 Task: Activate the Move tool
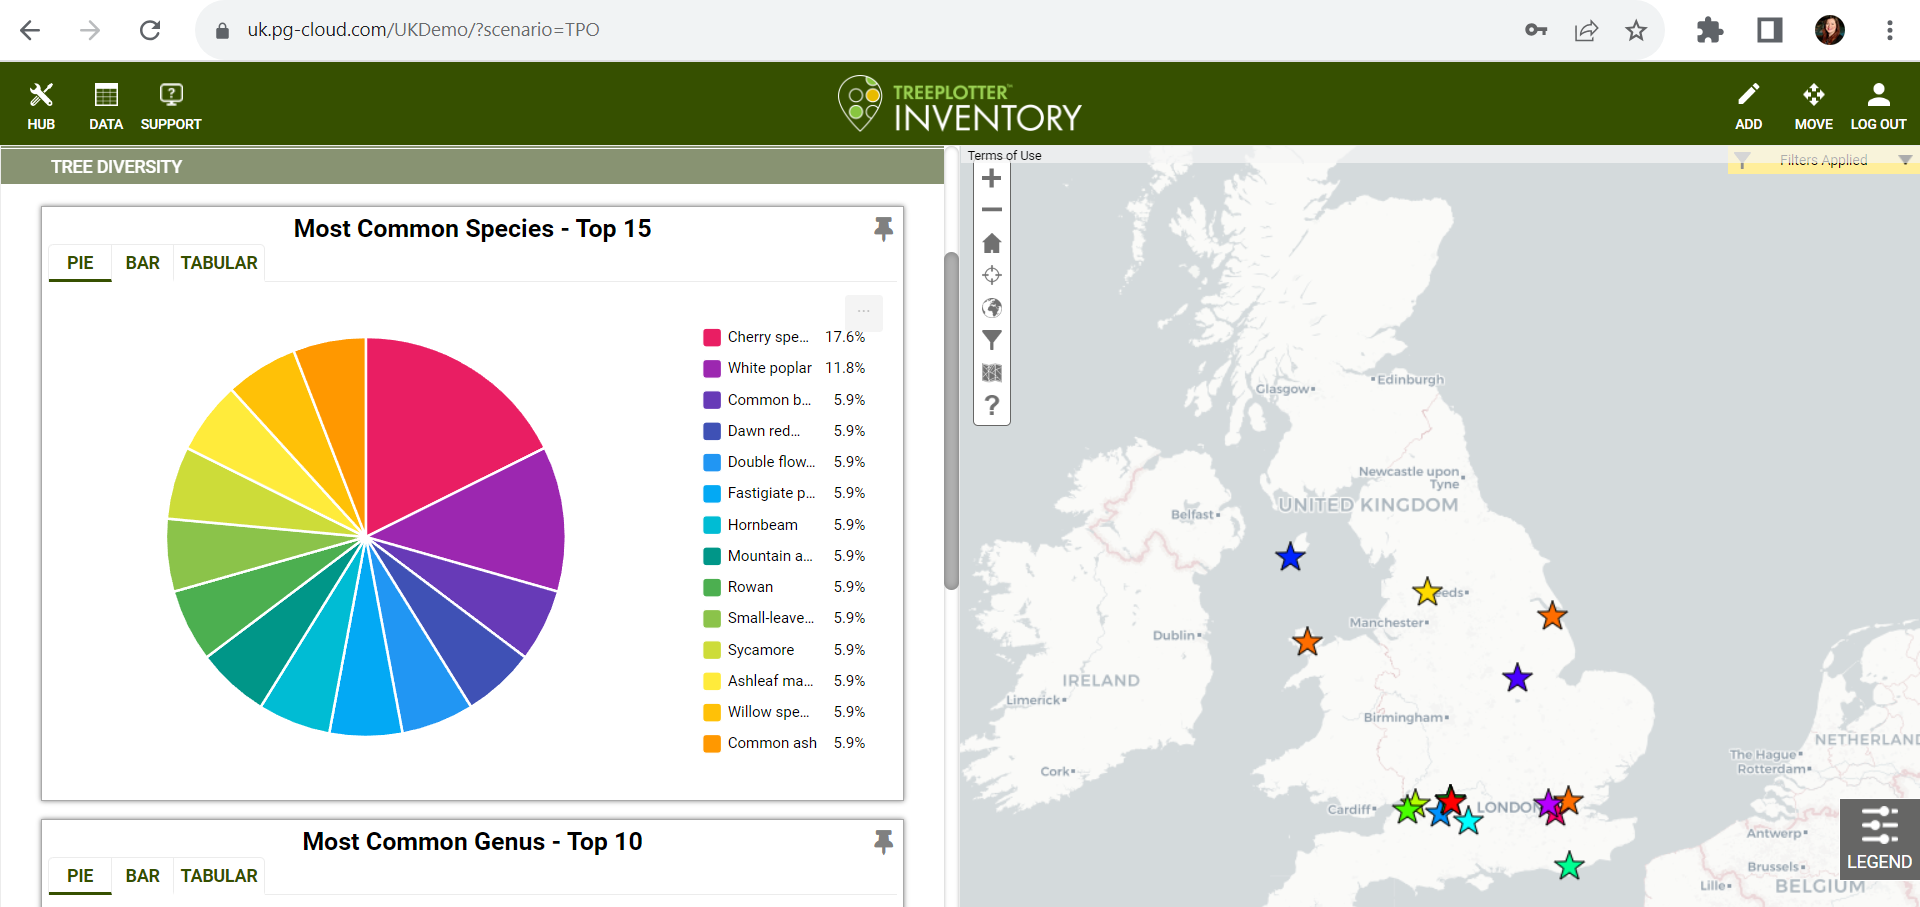click(1813, 106)
